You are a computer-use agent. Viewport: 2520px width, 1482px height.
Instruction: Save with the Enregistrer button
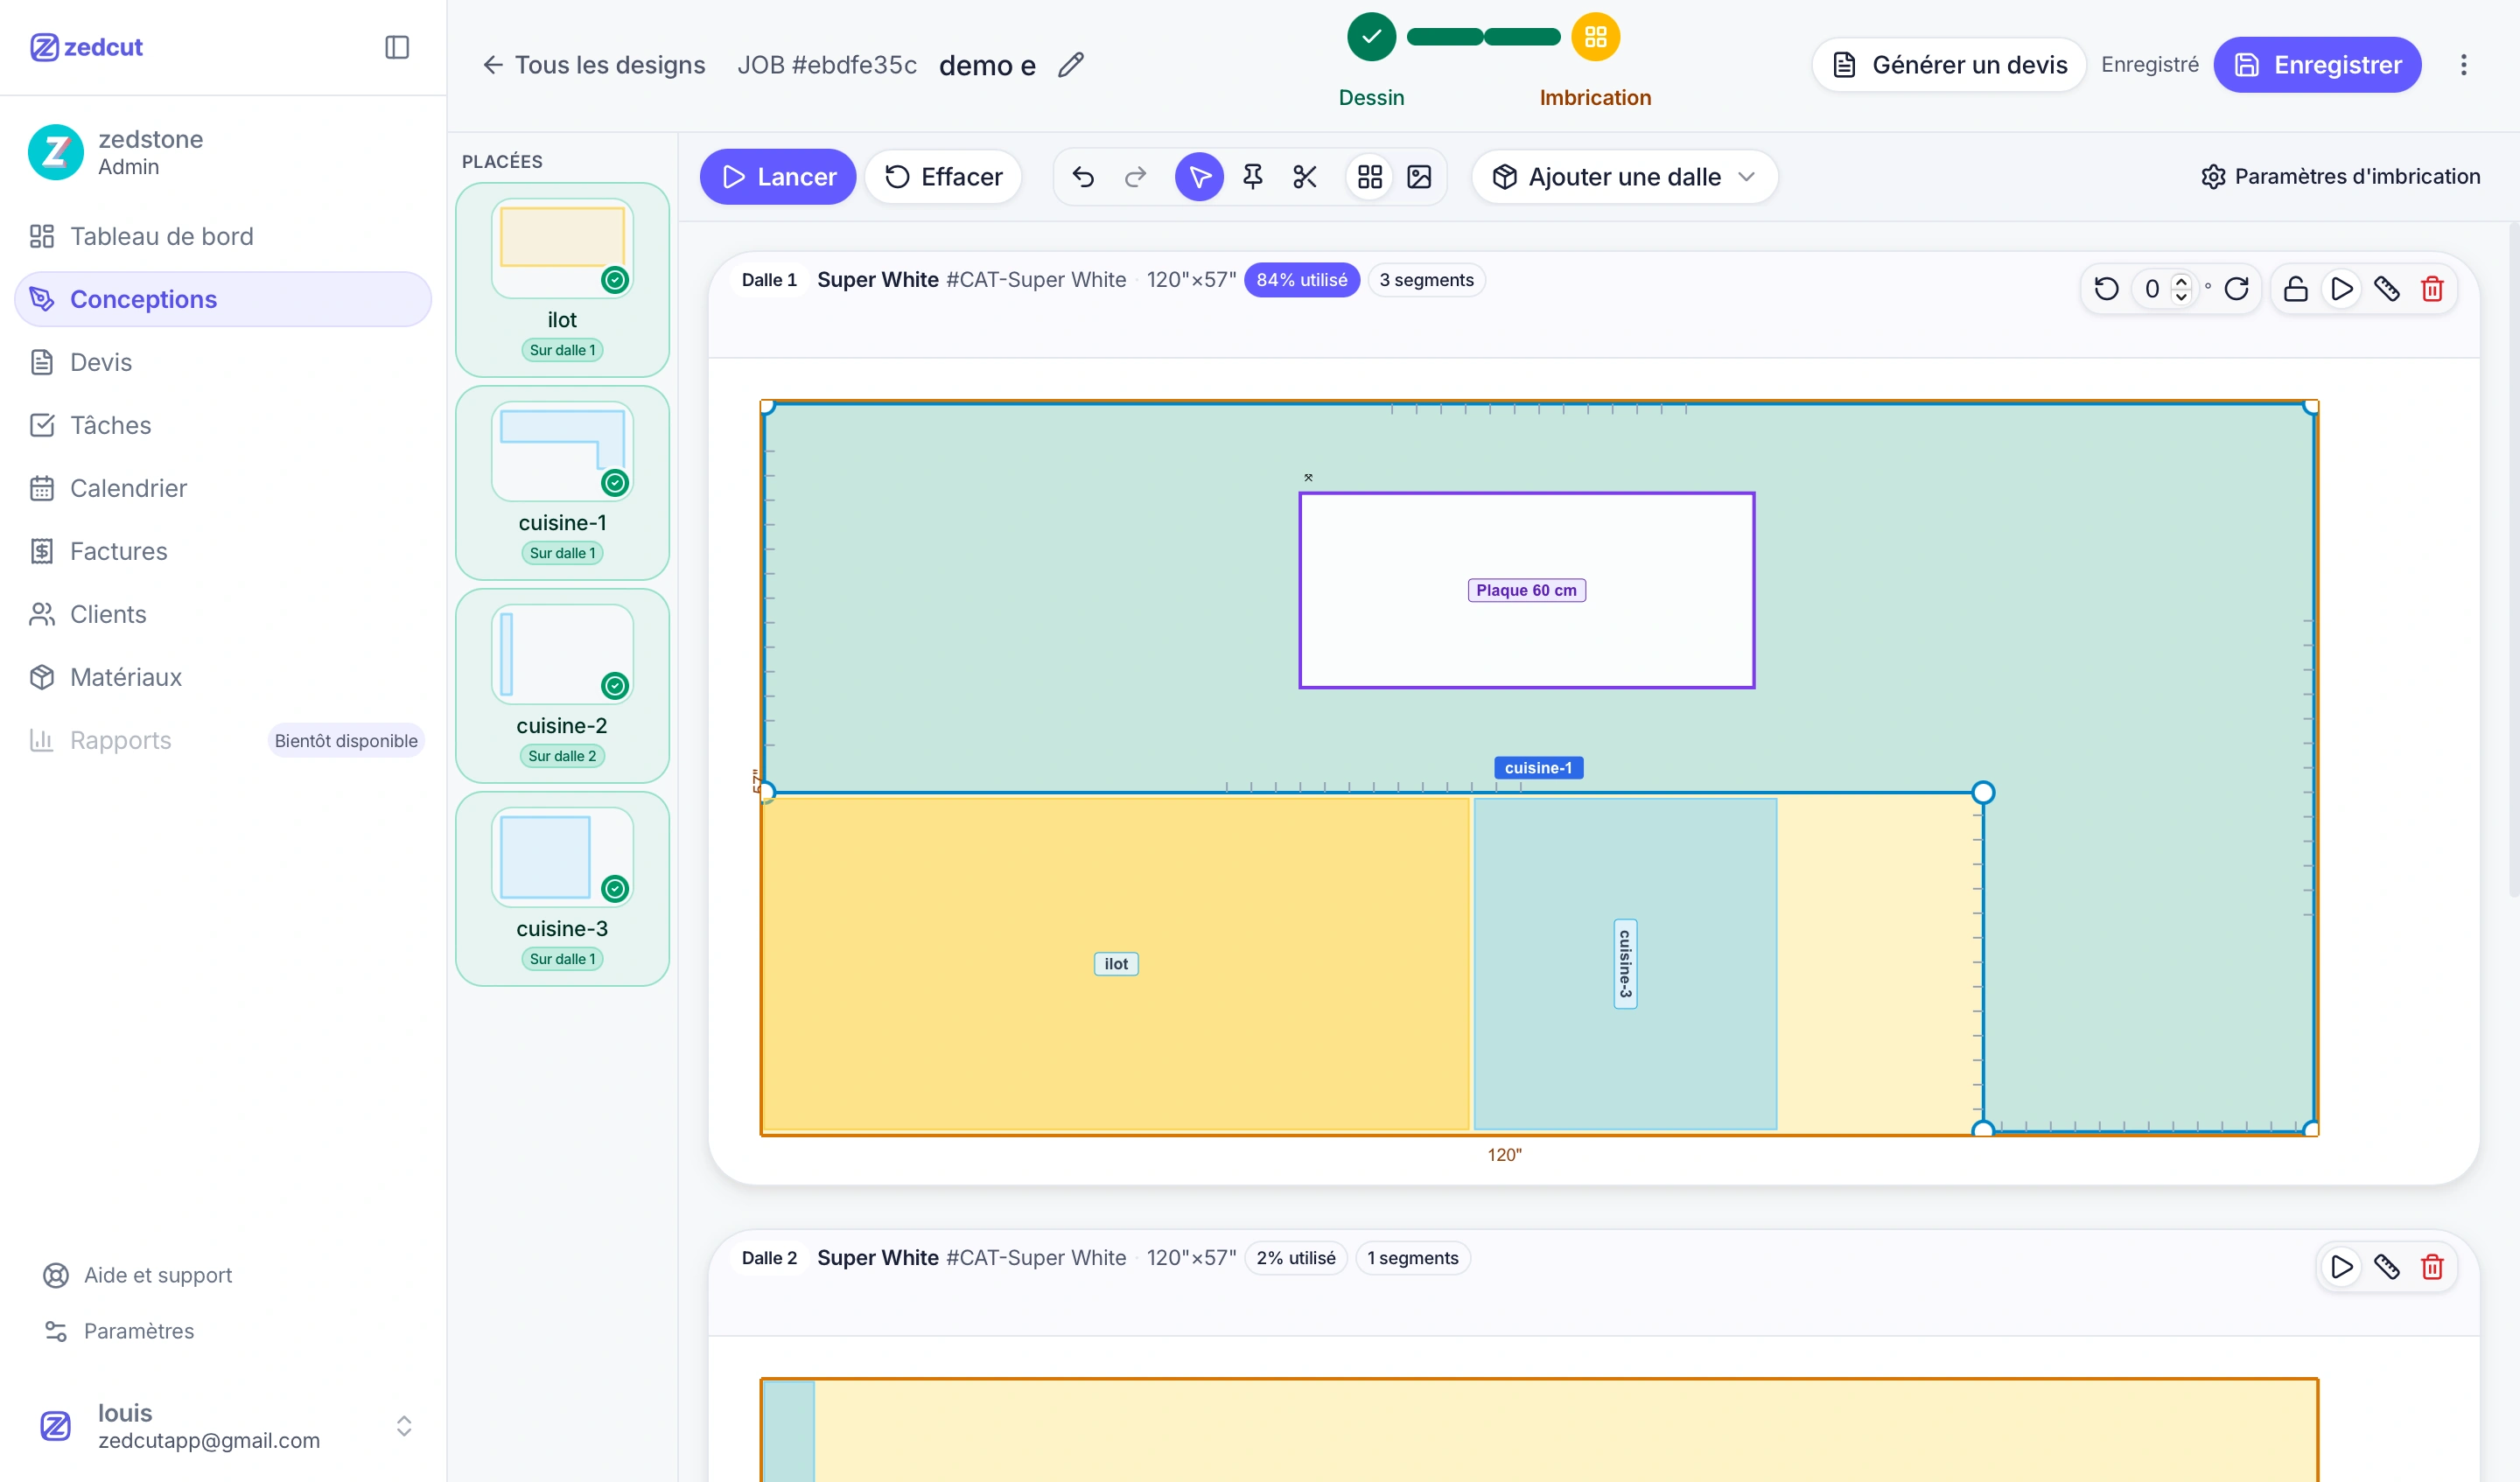click(x=2317, y=65)
